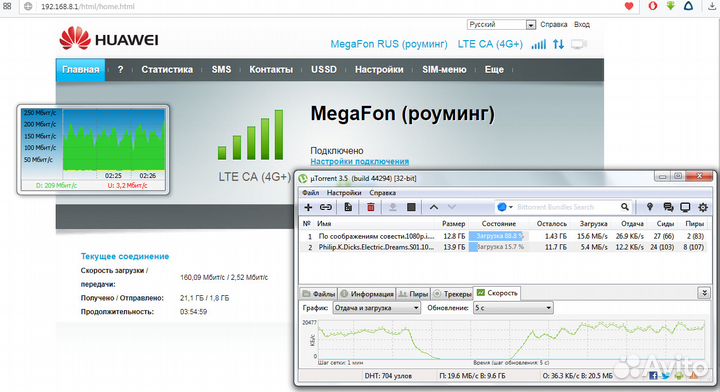720x392 pixels.
Task: Open the Русский language dropdown
Action: click(x=501, y=24)
